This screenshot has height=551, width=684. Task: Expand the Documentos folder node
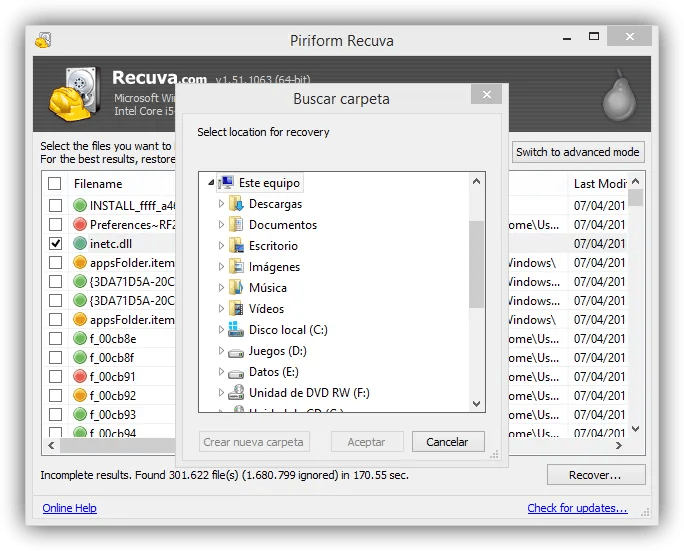221,224
